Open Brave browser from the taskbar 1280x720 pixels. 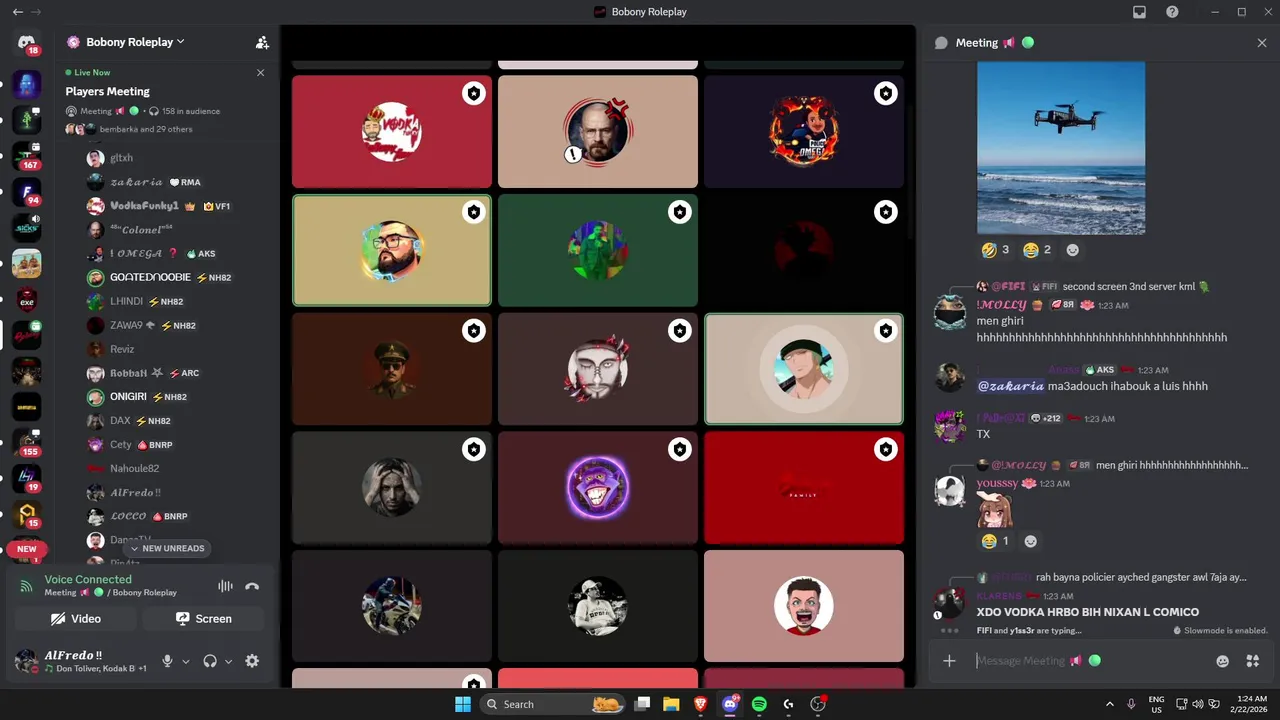click(x=700, y=704)
